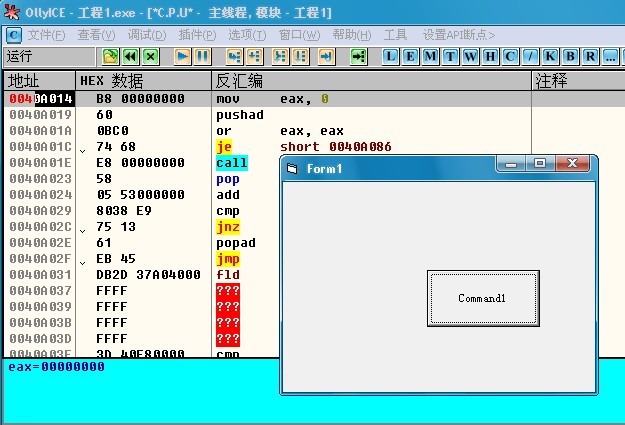Click the 地址 column header

click(39, 81)
